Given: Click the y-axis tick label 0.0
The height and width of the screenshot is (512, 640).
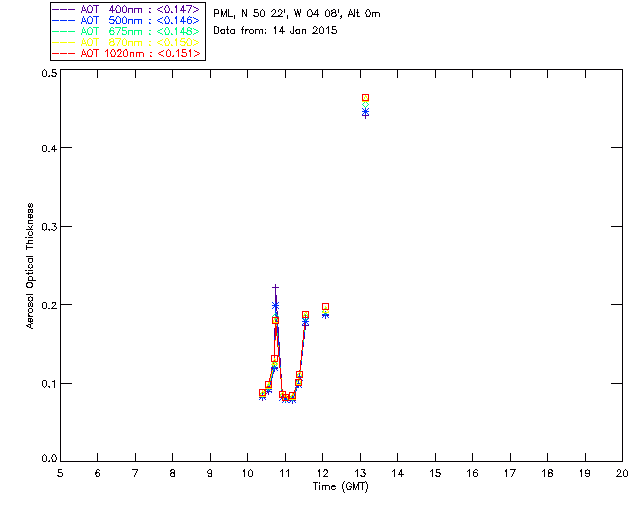Looking at the screenshot, I should [x=49, y=459].
